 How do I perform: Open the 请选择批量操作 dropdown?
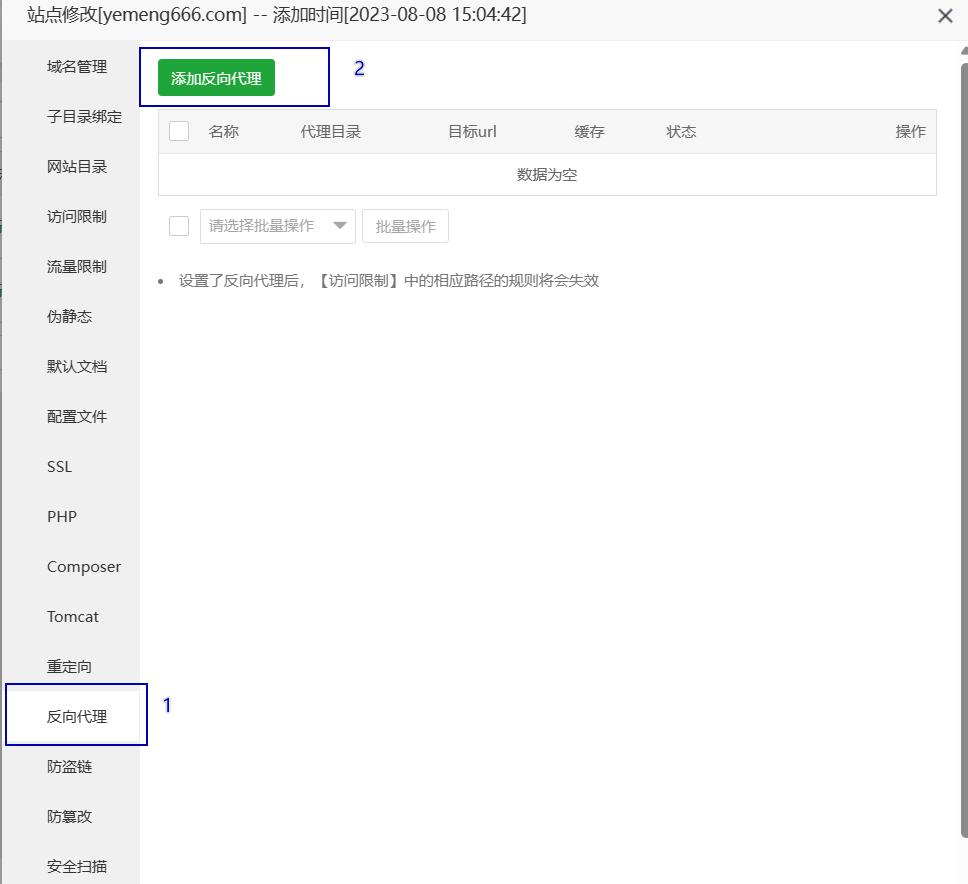(x=278, y=226)
